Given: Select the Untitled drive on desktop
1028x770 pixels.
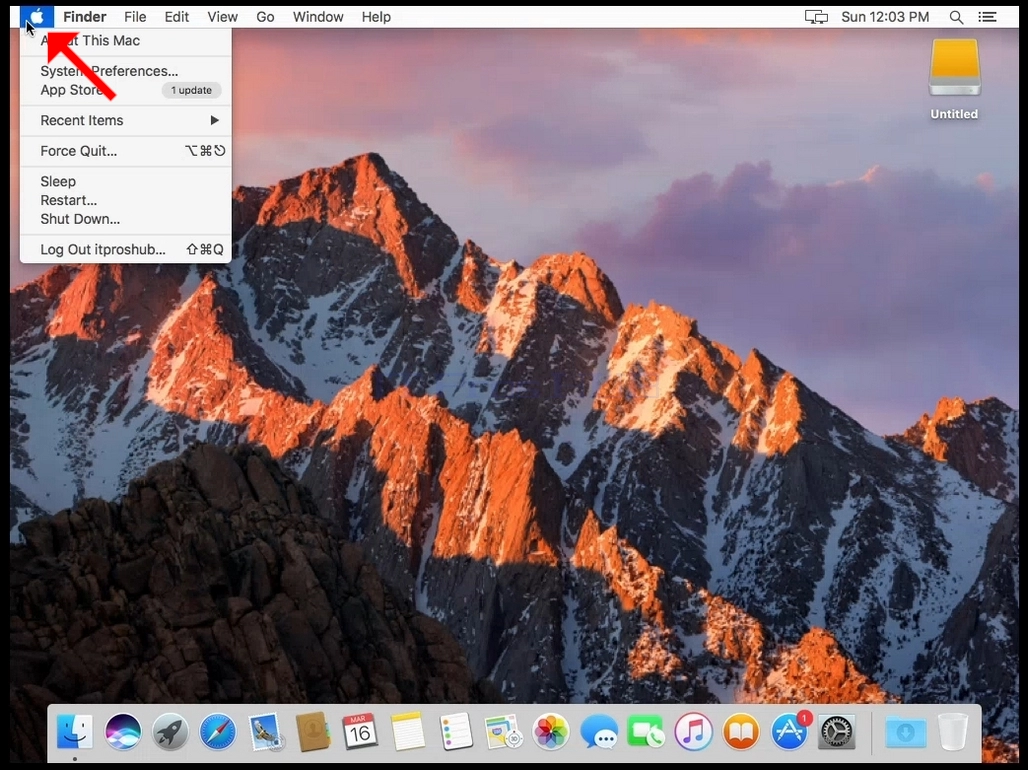Looking at the screenshot, I should pyautogui.click(x=955, y=79).
